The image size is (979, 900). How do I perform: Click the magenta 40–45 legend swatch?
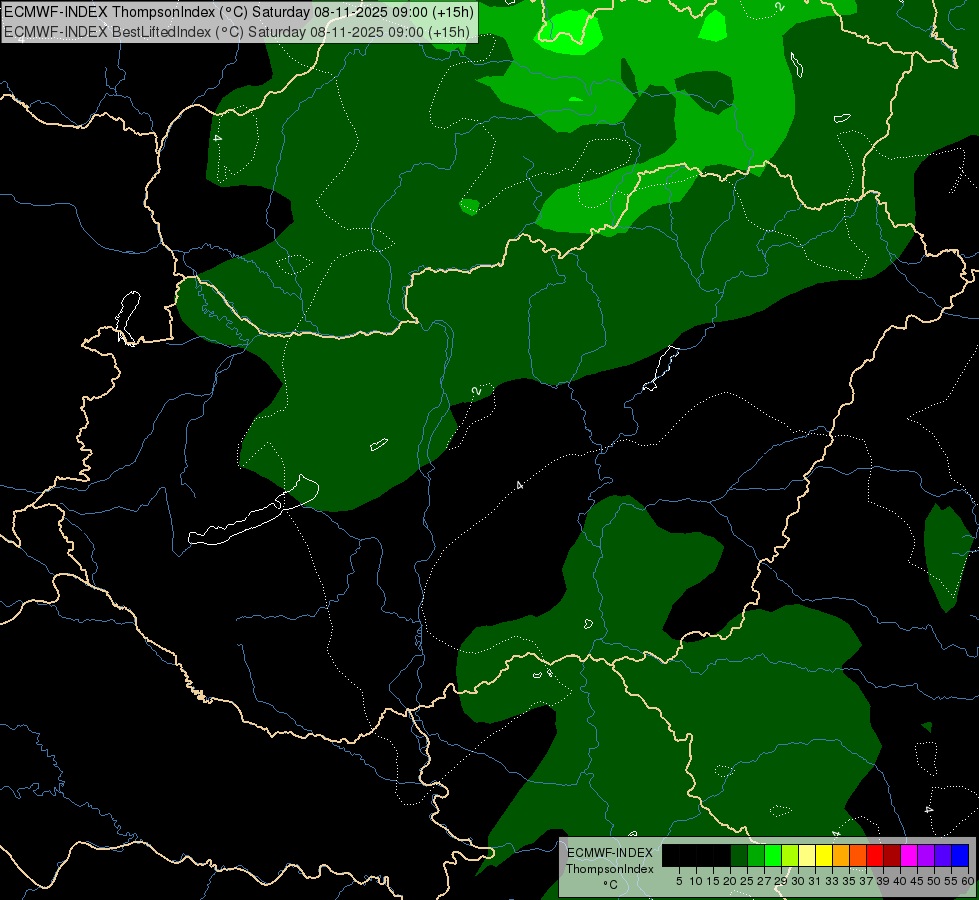point(909,855)
